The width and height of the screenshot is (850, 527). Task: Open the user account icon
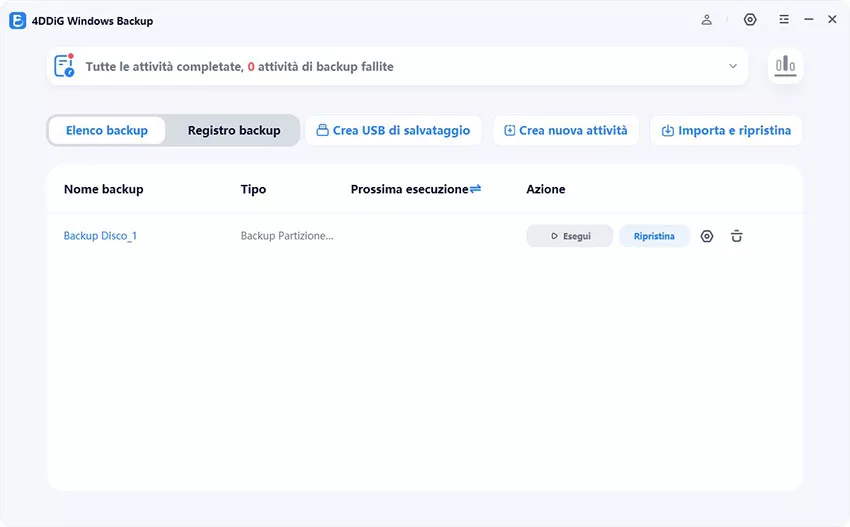coord(707,20)
